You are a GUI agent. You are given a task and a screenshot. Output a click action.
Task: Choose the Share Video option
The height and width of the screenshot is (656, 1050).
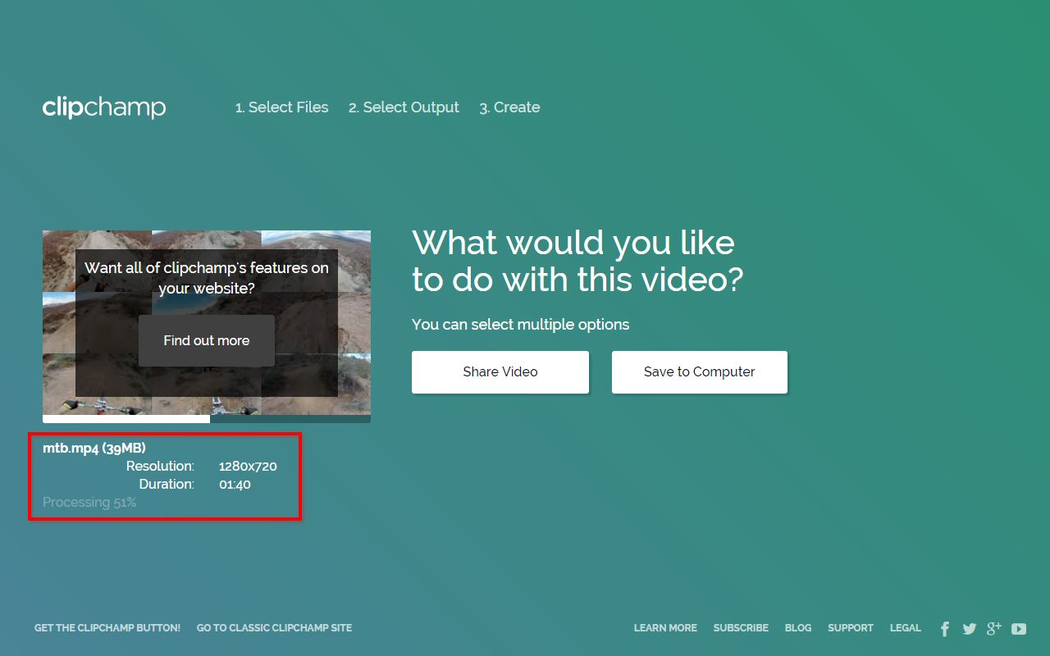pos(500,372)
